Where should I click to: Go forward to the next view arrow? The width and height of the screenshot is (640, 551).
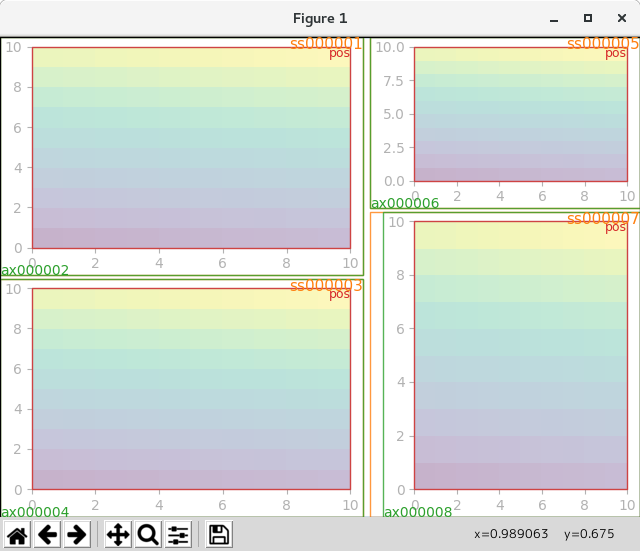[77, 534]
